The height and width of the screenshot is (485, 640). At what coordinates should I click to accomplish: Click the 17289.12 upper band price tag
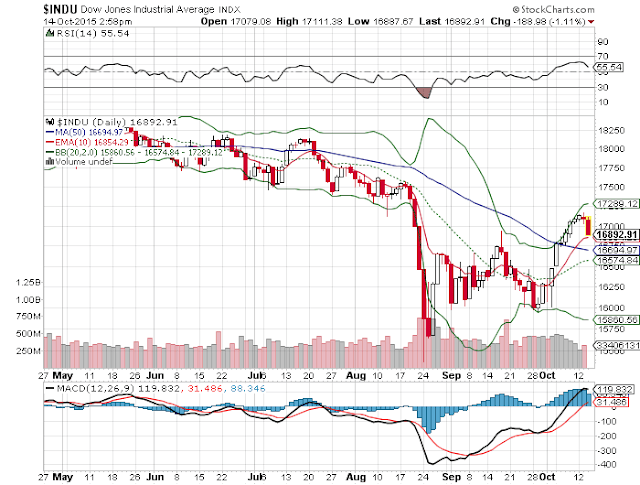(616, 204)
